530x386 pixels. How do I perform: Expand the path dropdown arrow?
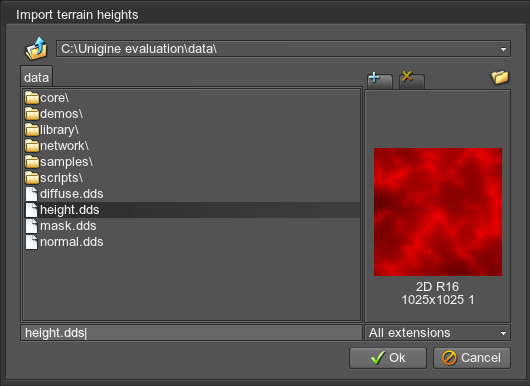tap(503, 49)
